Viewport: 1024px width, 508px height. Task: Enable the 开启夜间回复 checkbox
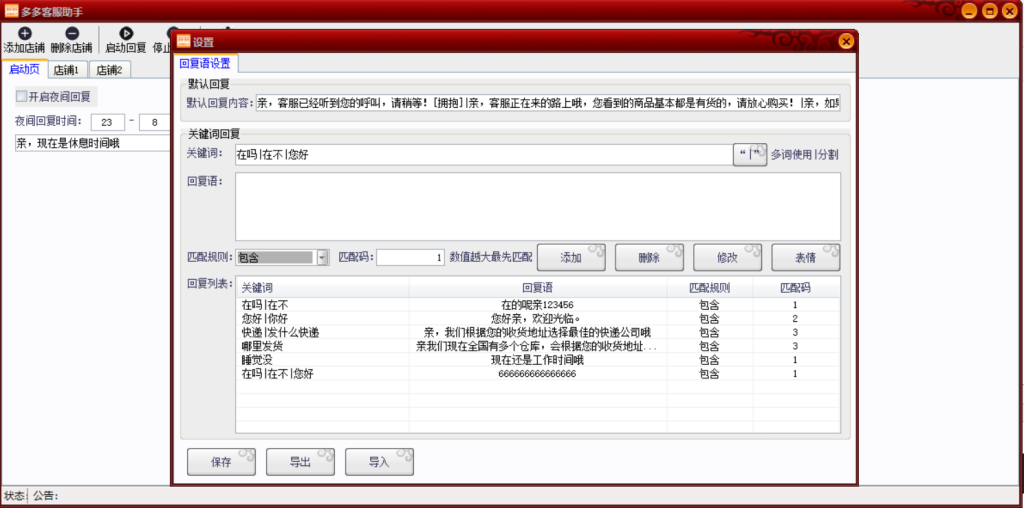pyautogui.click(x=21, y=97)
